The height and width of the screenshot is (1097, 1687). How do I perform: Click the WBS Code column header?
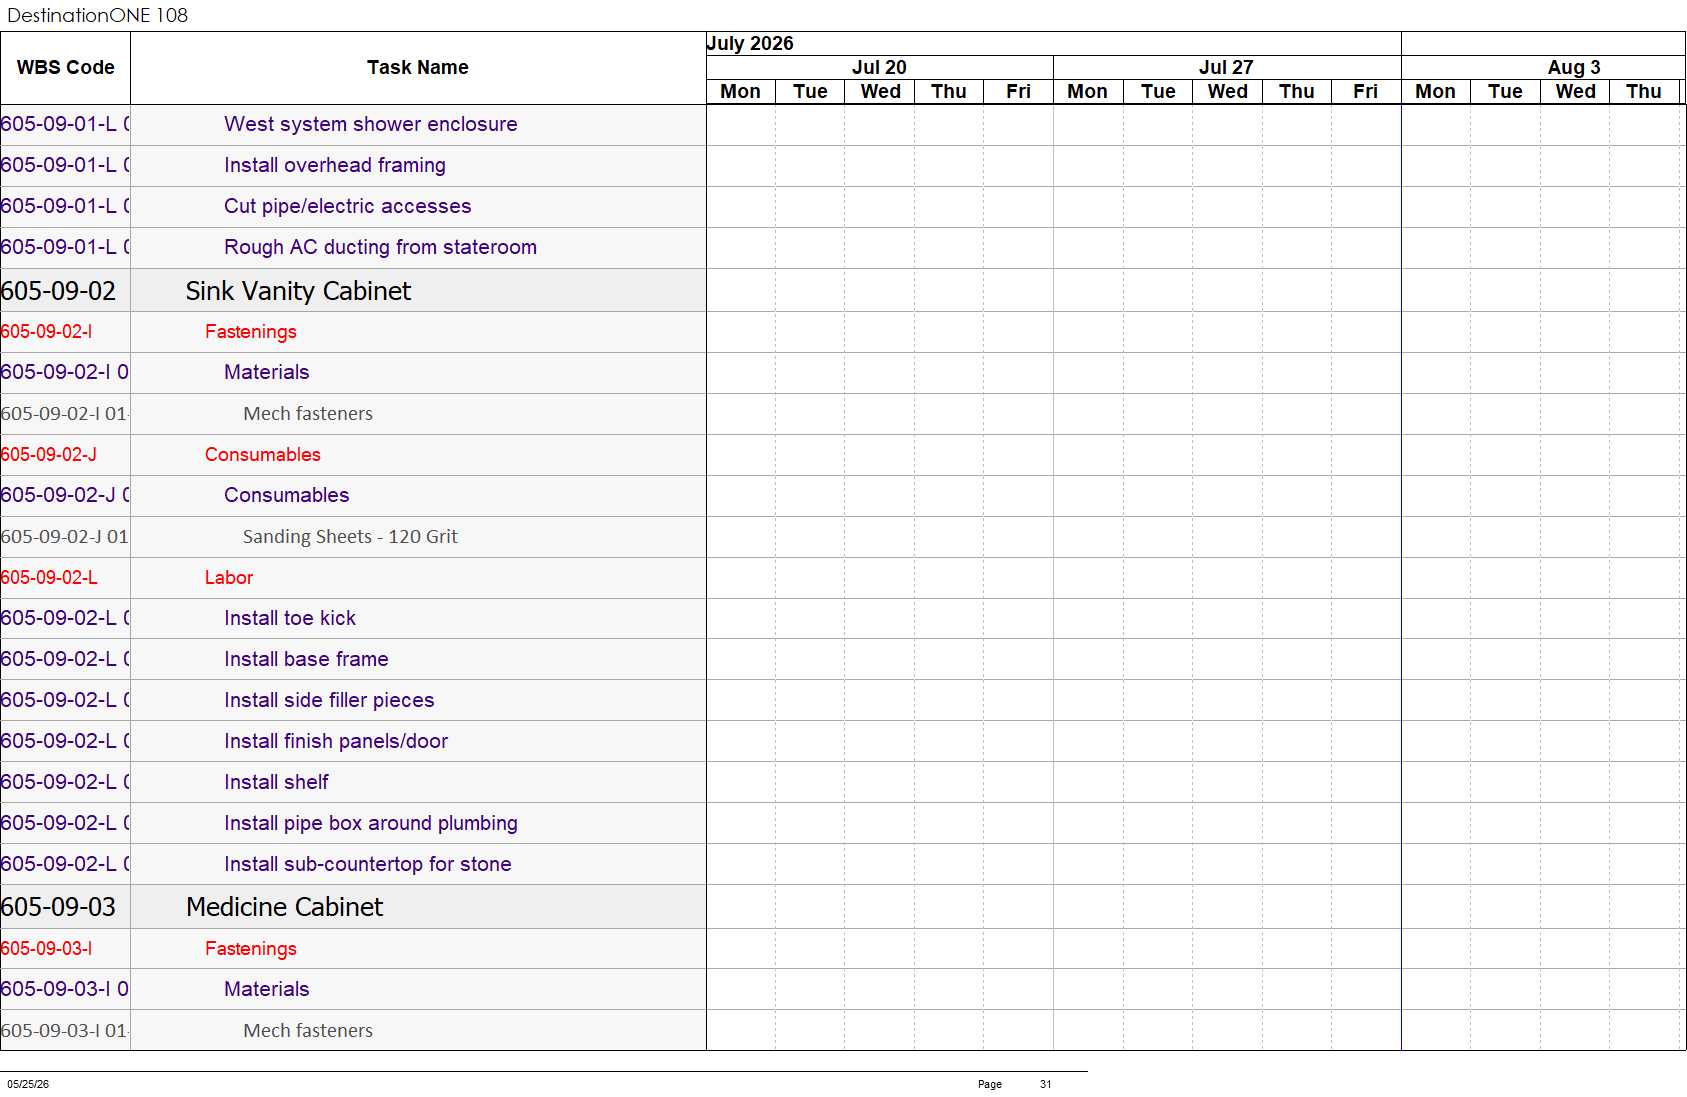(65, 67)
